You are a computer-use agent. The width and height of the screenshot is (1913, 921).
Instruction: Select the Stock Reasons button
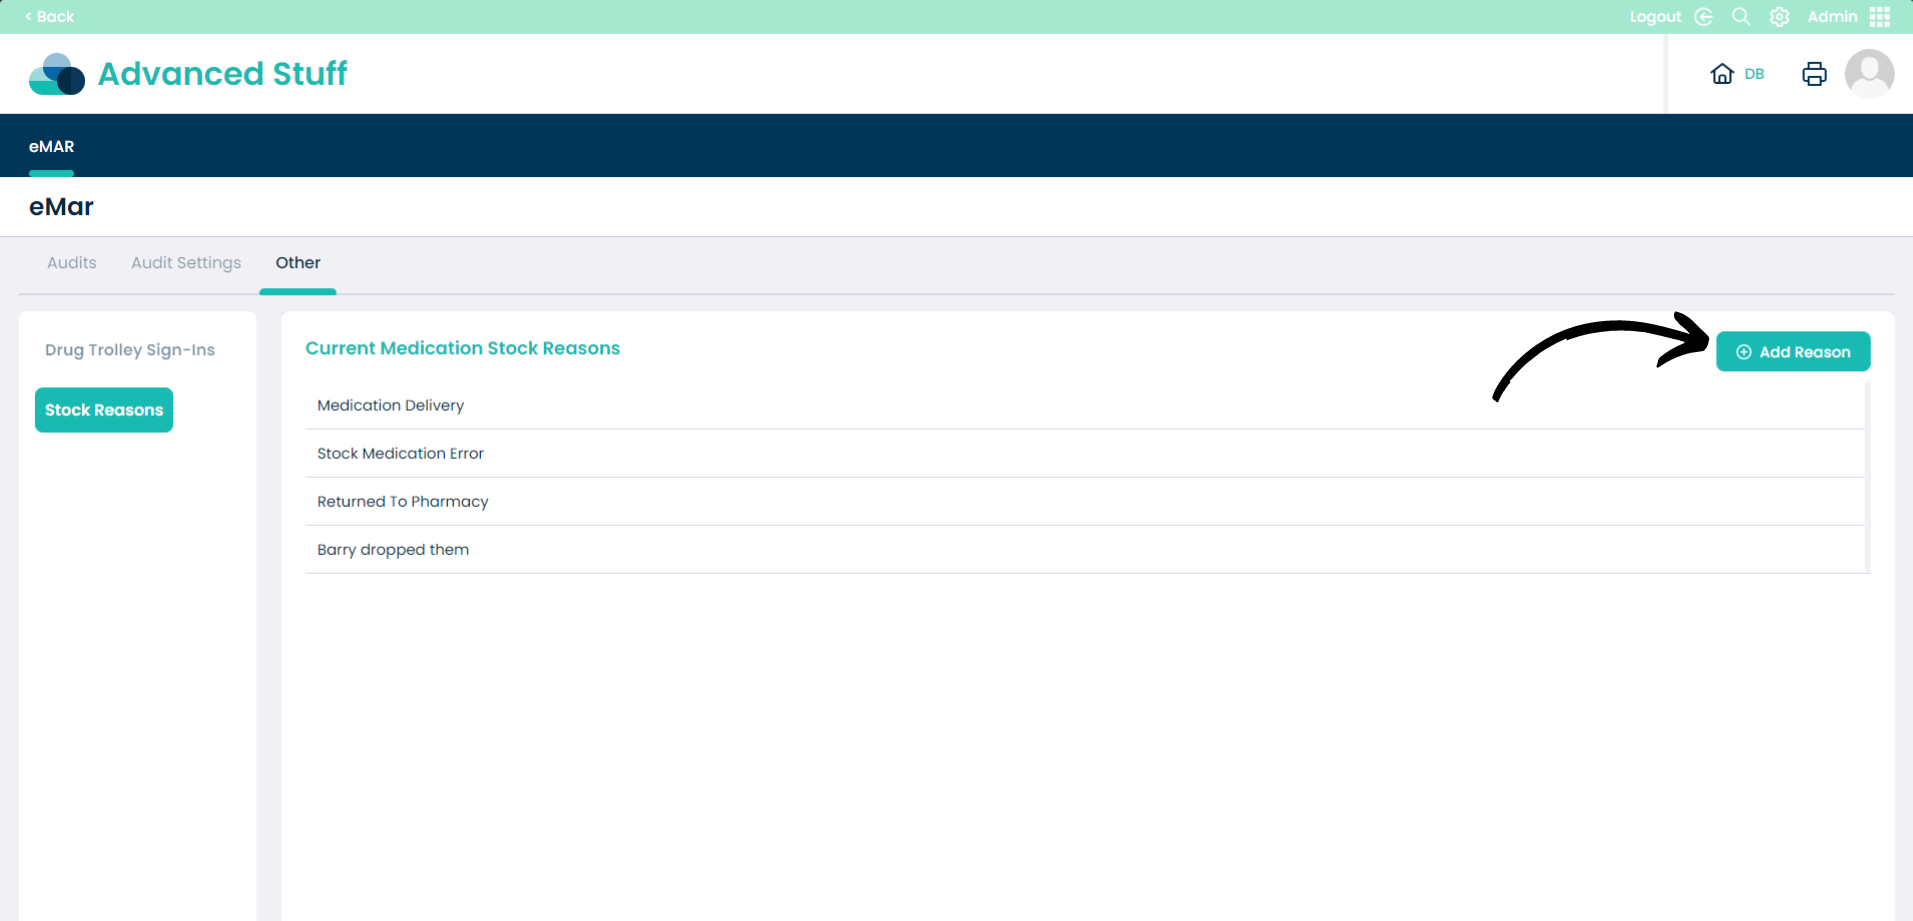tap(104, 410)
